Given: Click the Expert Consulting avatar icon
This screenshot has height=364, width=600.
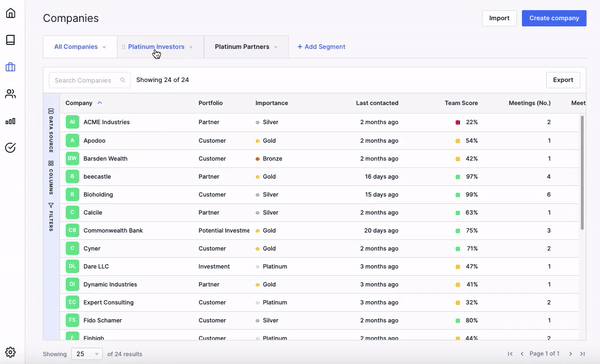Looking at the screenshot, I should pos(72,302).
